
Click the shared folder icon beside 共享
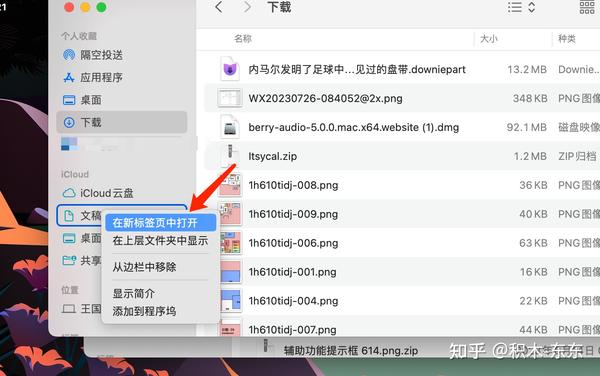pos(69,261)
